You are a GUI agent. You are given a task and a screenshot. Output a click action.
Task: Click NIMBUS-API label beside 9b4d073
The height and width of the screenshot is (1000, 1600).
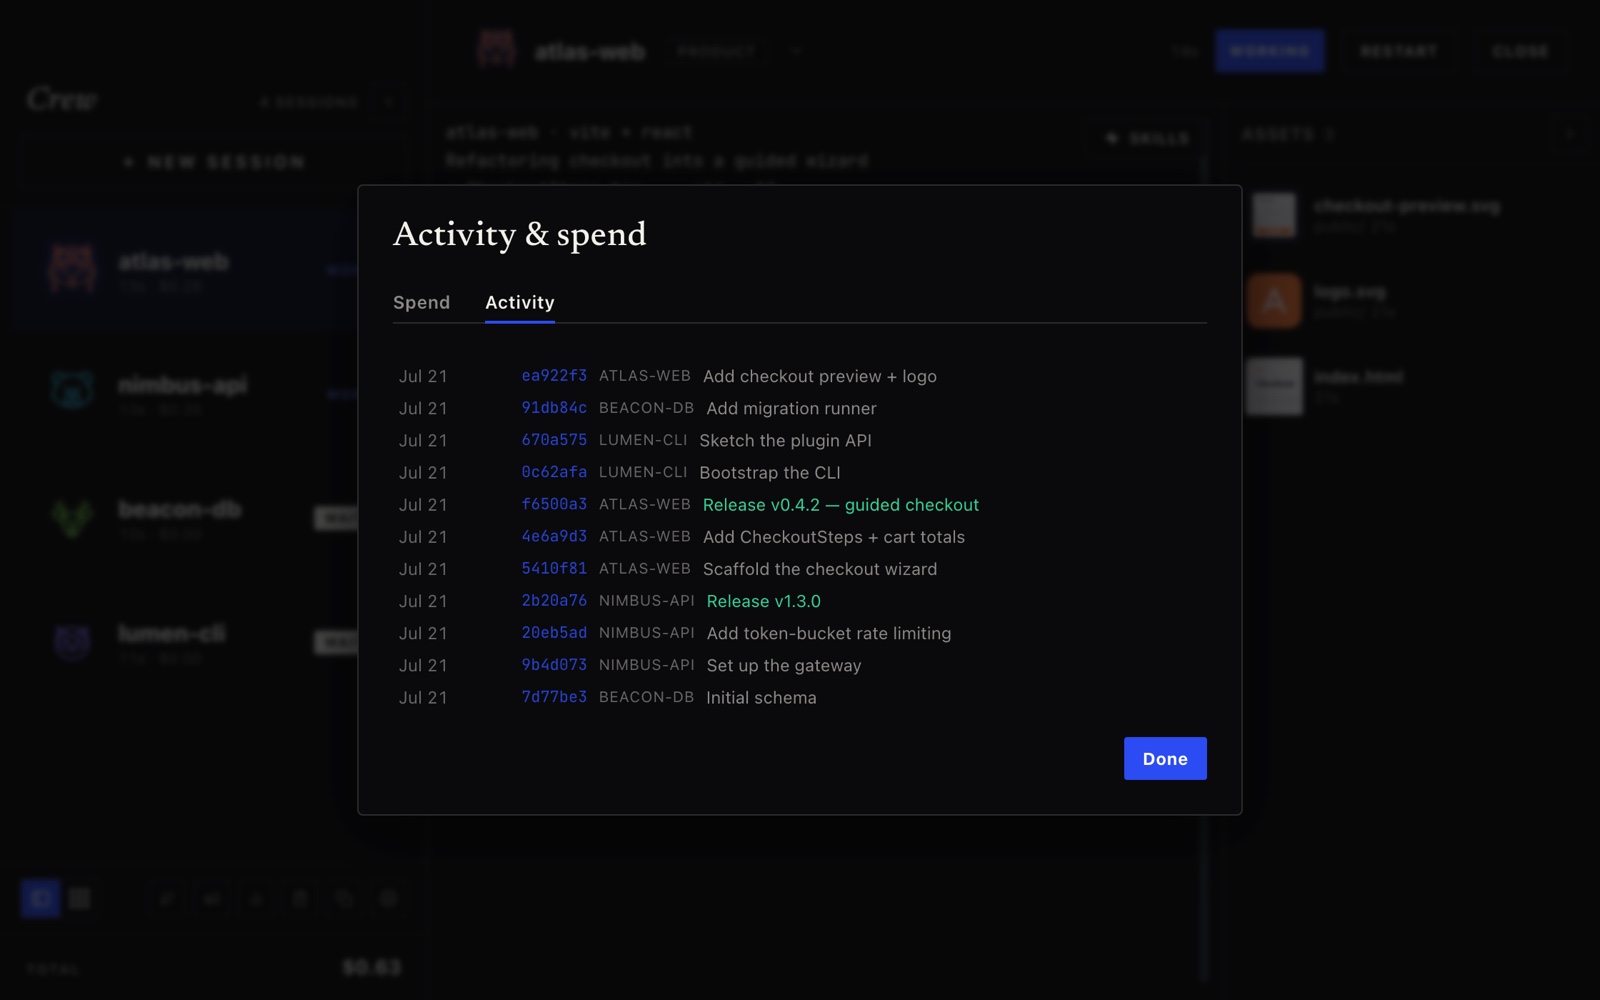(x=646, y=665)
